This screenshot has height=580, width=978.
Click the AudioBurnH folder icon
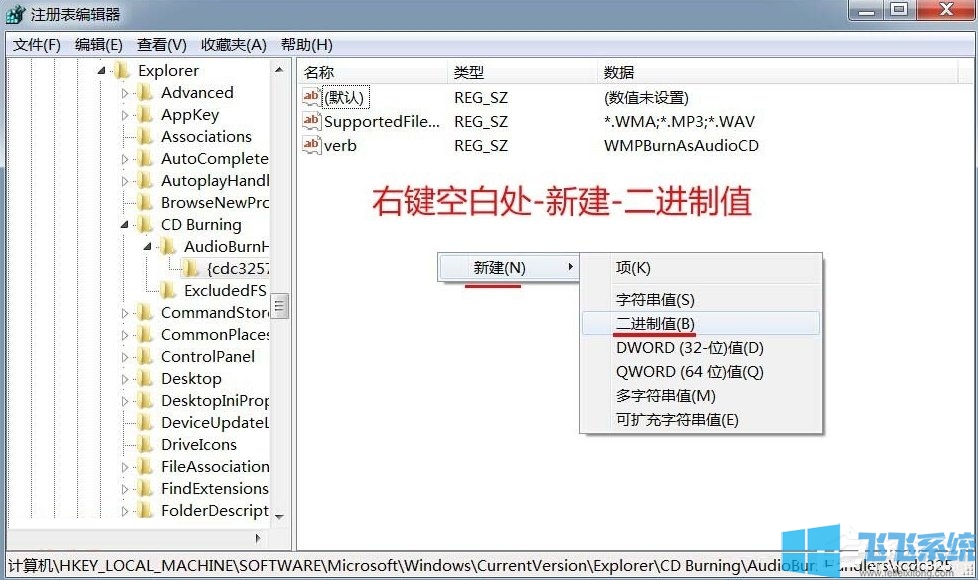click(165, 246)
